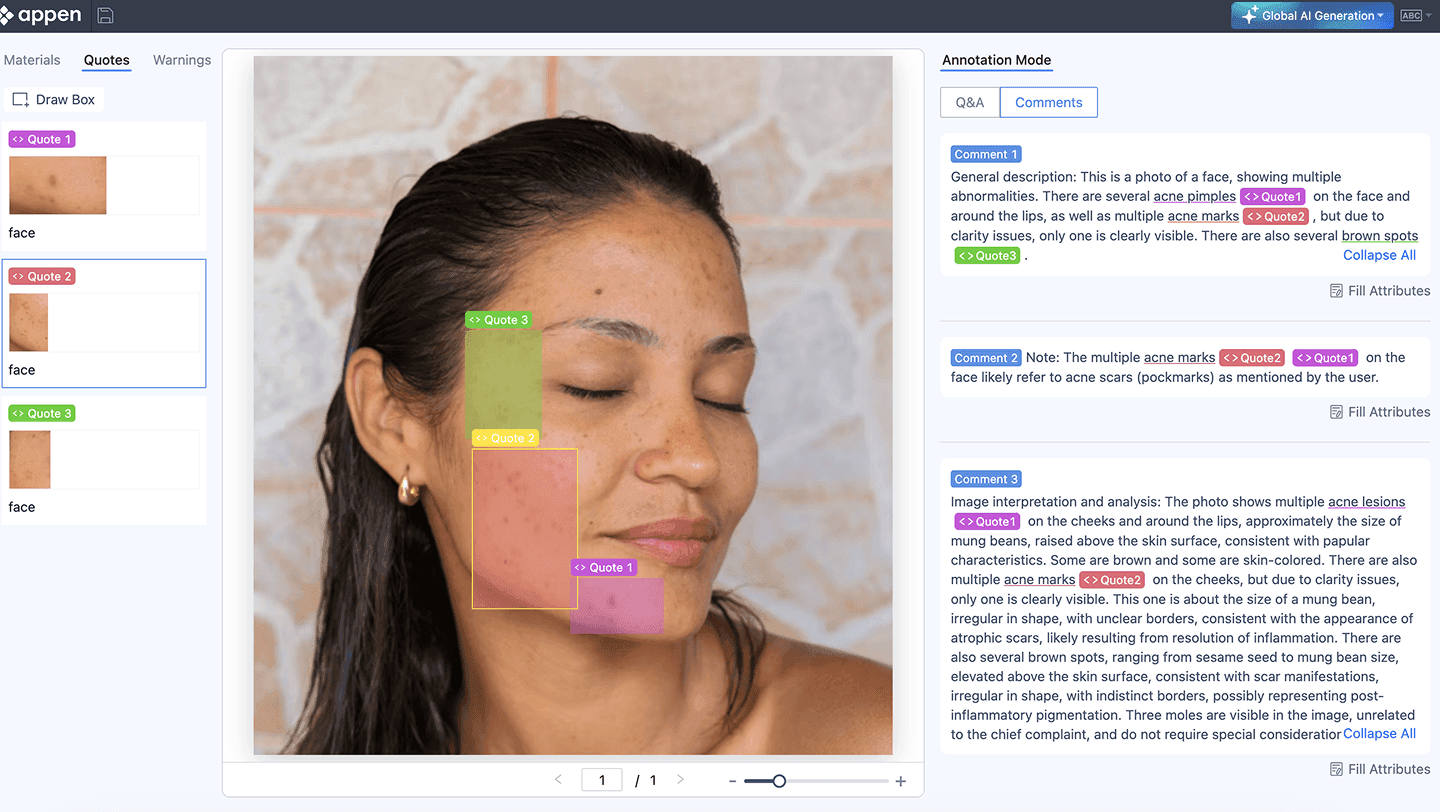Go to previous page arrow

(558, 780)
